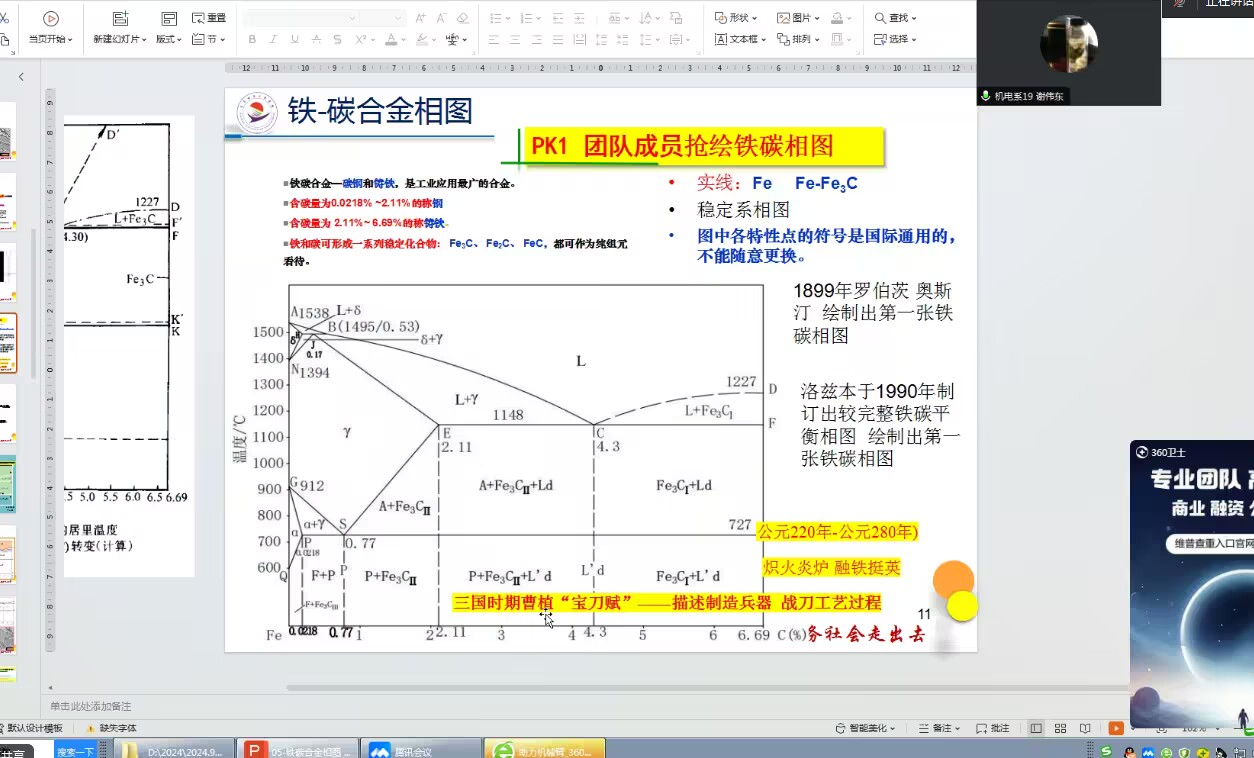The image size is (1254, 758).
Task: Open the Shapes dropdown
Action: [736, 18]
